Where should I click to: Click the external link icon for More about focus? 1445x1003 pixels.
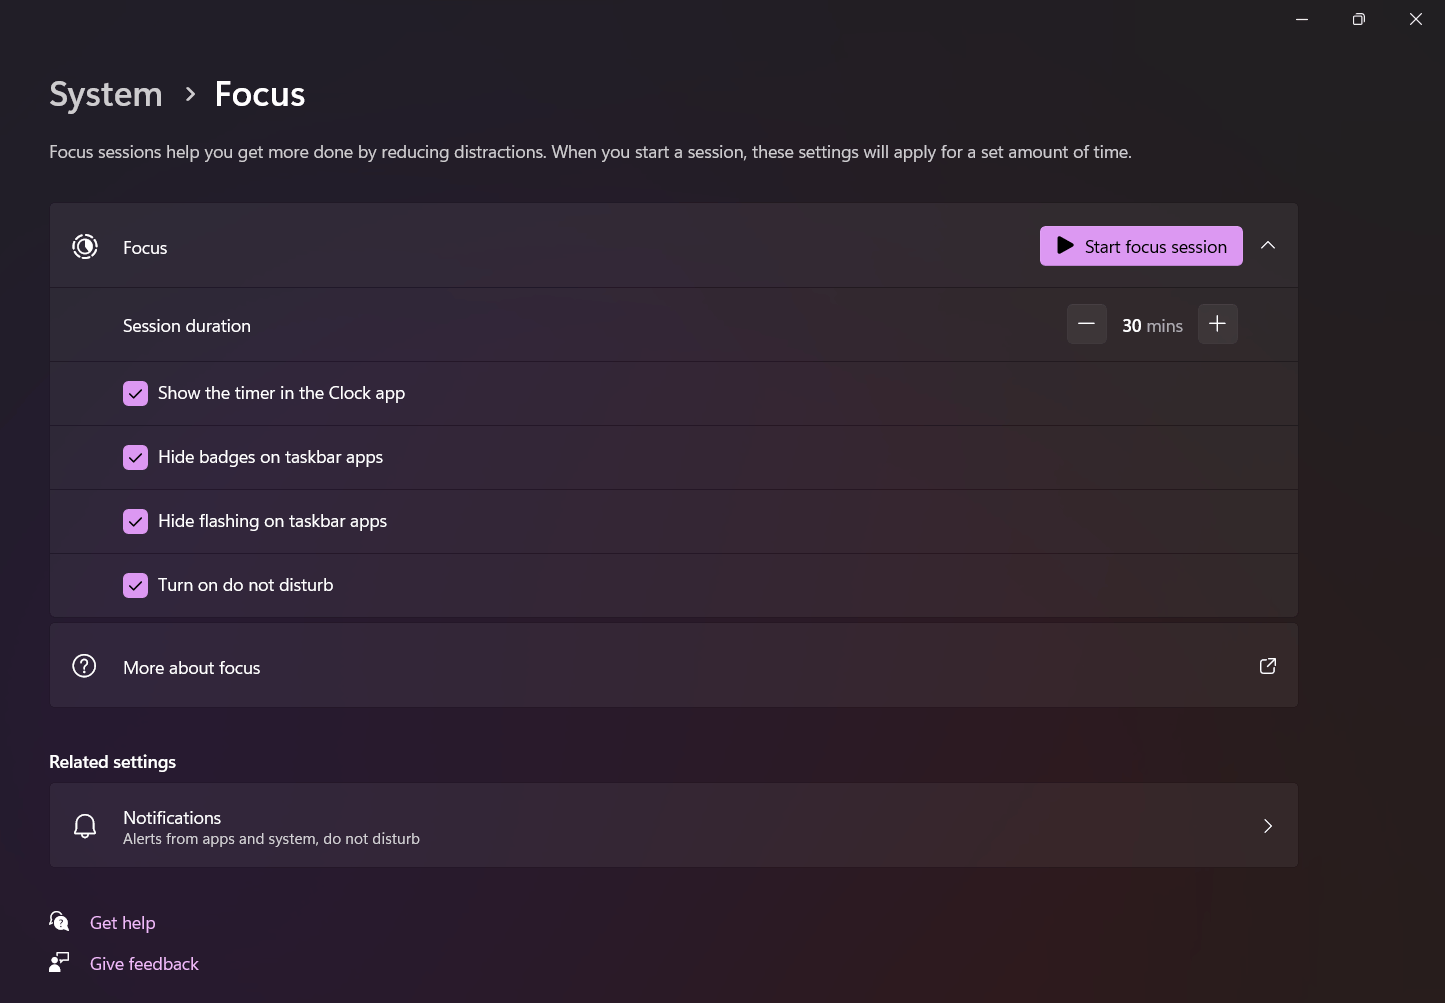pos(1267,666)
